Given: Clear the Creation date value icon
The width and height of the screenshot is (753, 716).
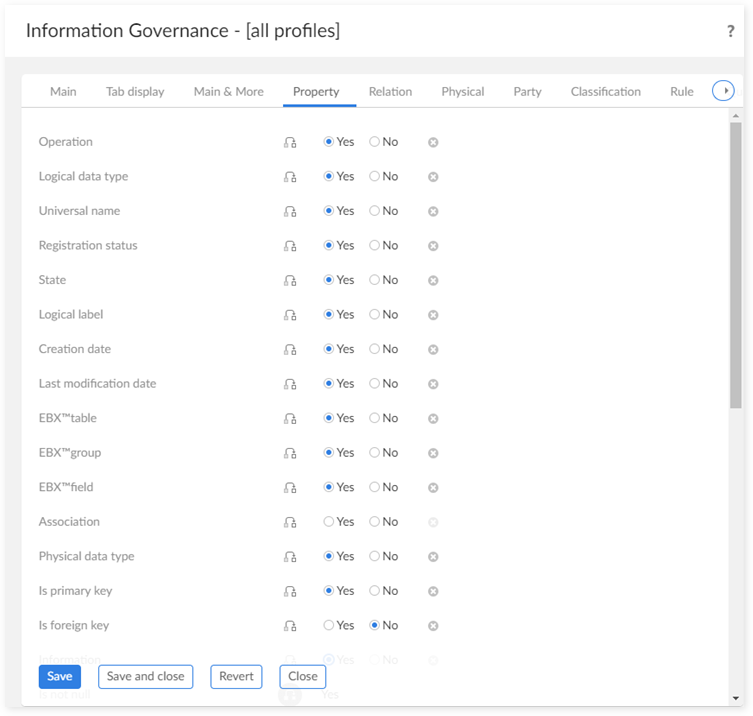Looking at the screenshot, I should [433, 349].
